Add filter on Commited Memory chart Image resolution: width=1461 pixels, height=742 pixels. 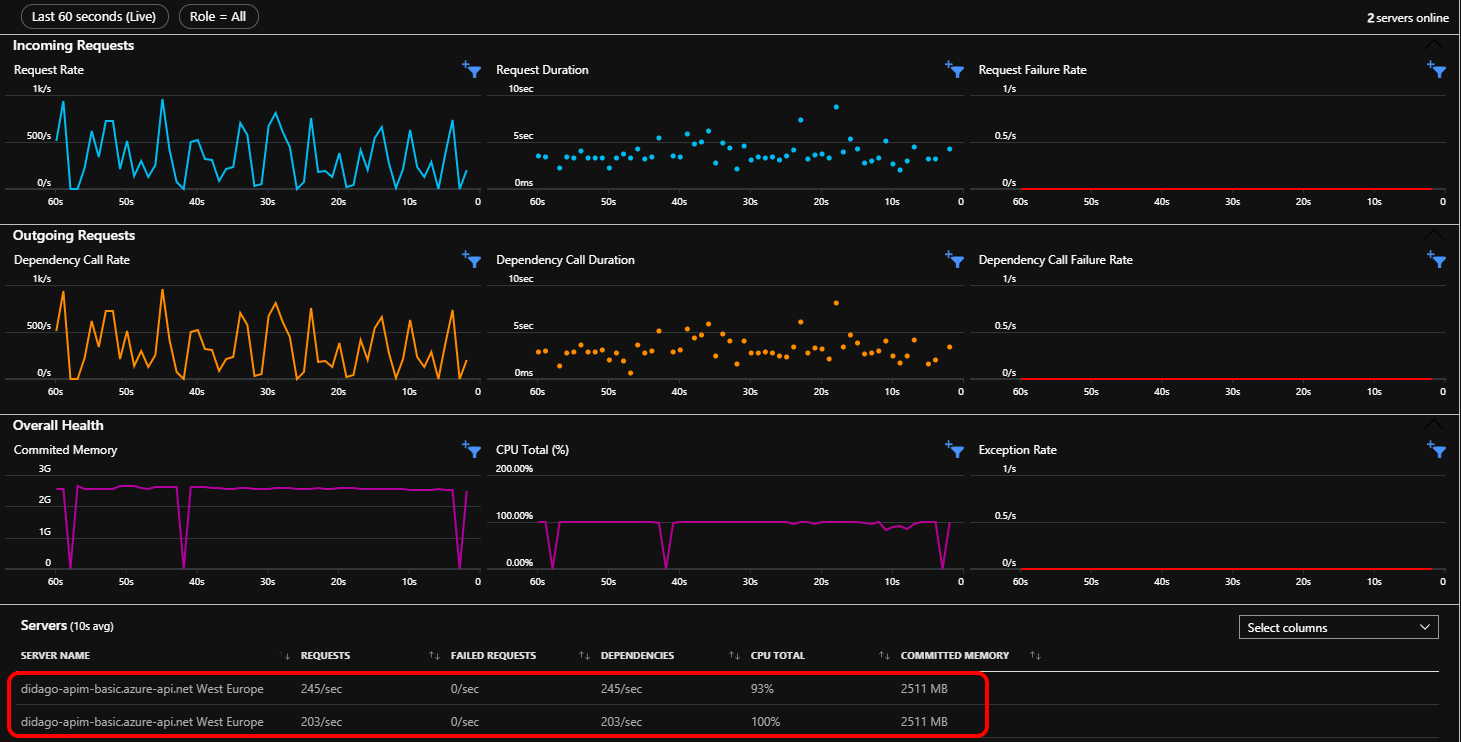click(472, 449)
